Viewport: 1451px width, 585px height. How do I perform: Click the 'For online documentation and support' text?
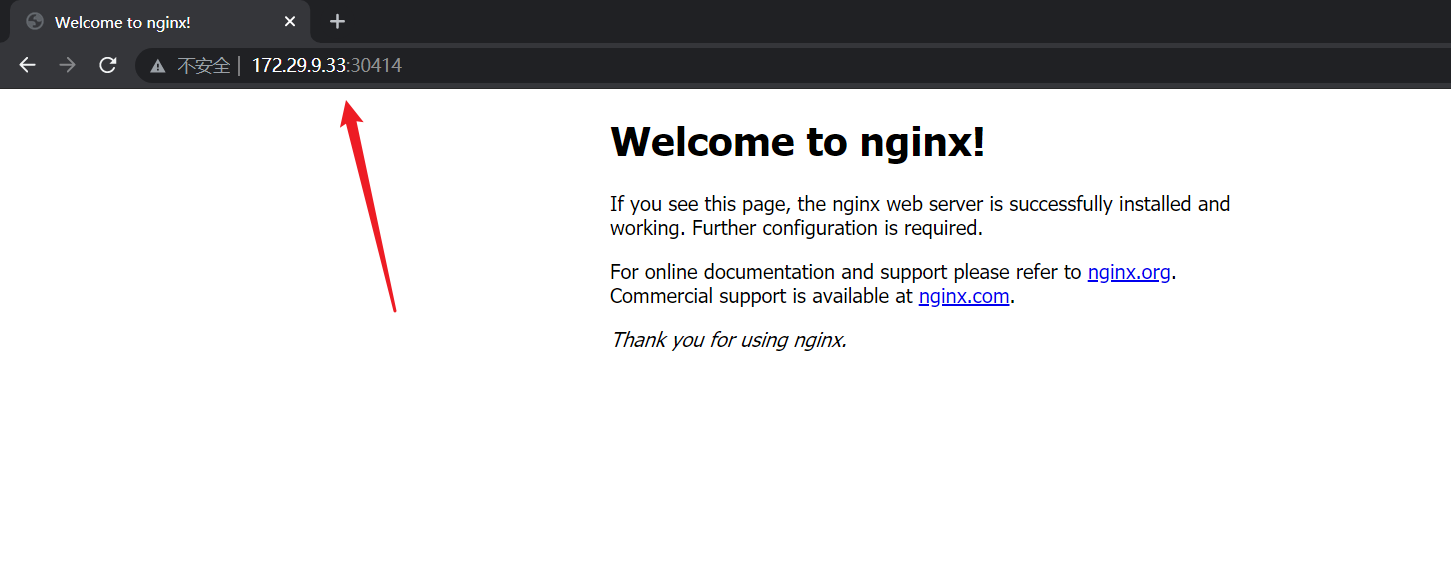click(846, 272)
